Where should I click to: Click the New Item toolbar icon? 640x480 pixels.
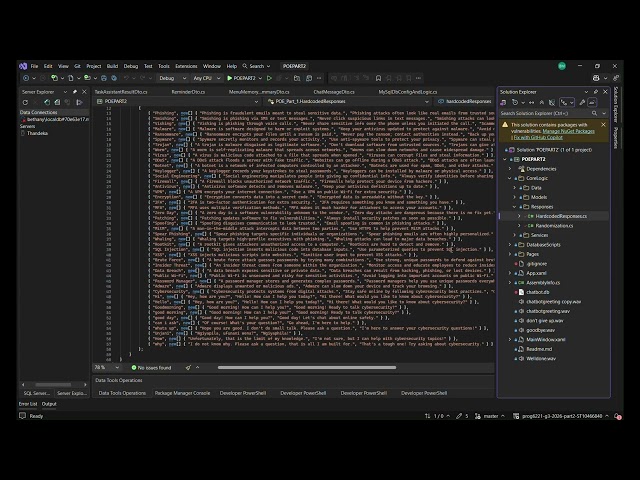pyautogui.click(x=54, y=78)
